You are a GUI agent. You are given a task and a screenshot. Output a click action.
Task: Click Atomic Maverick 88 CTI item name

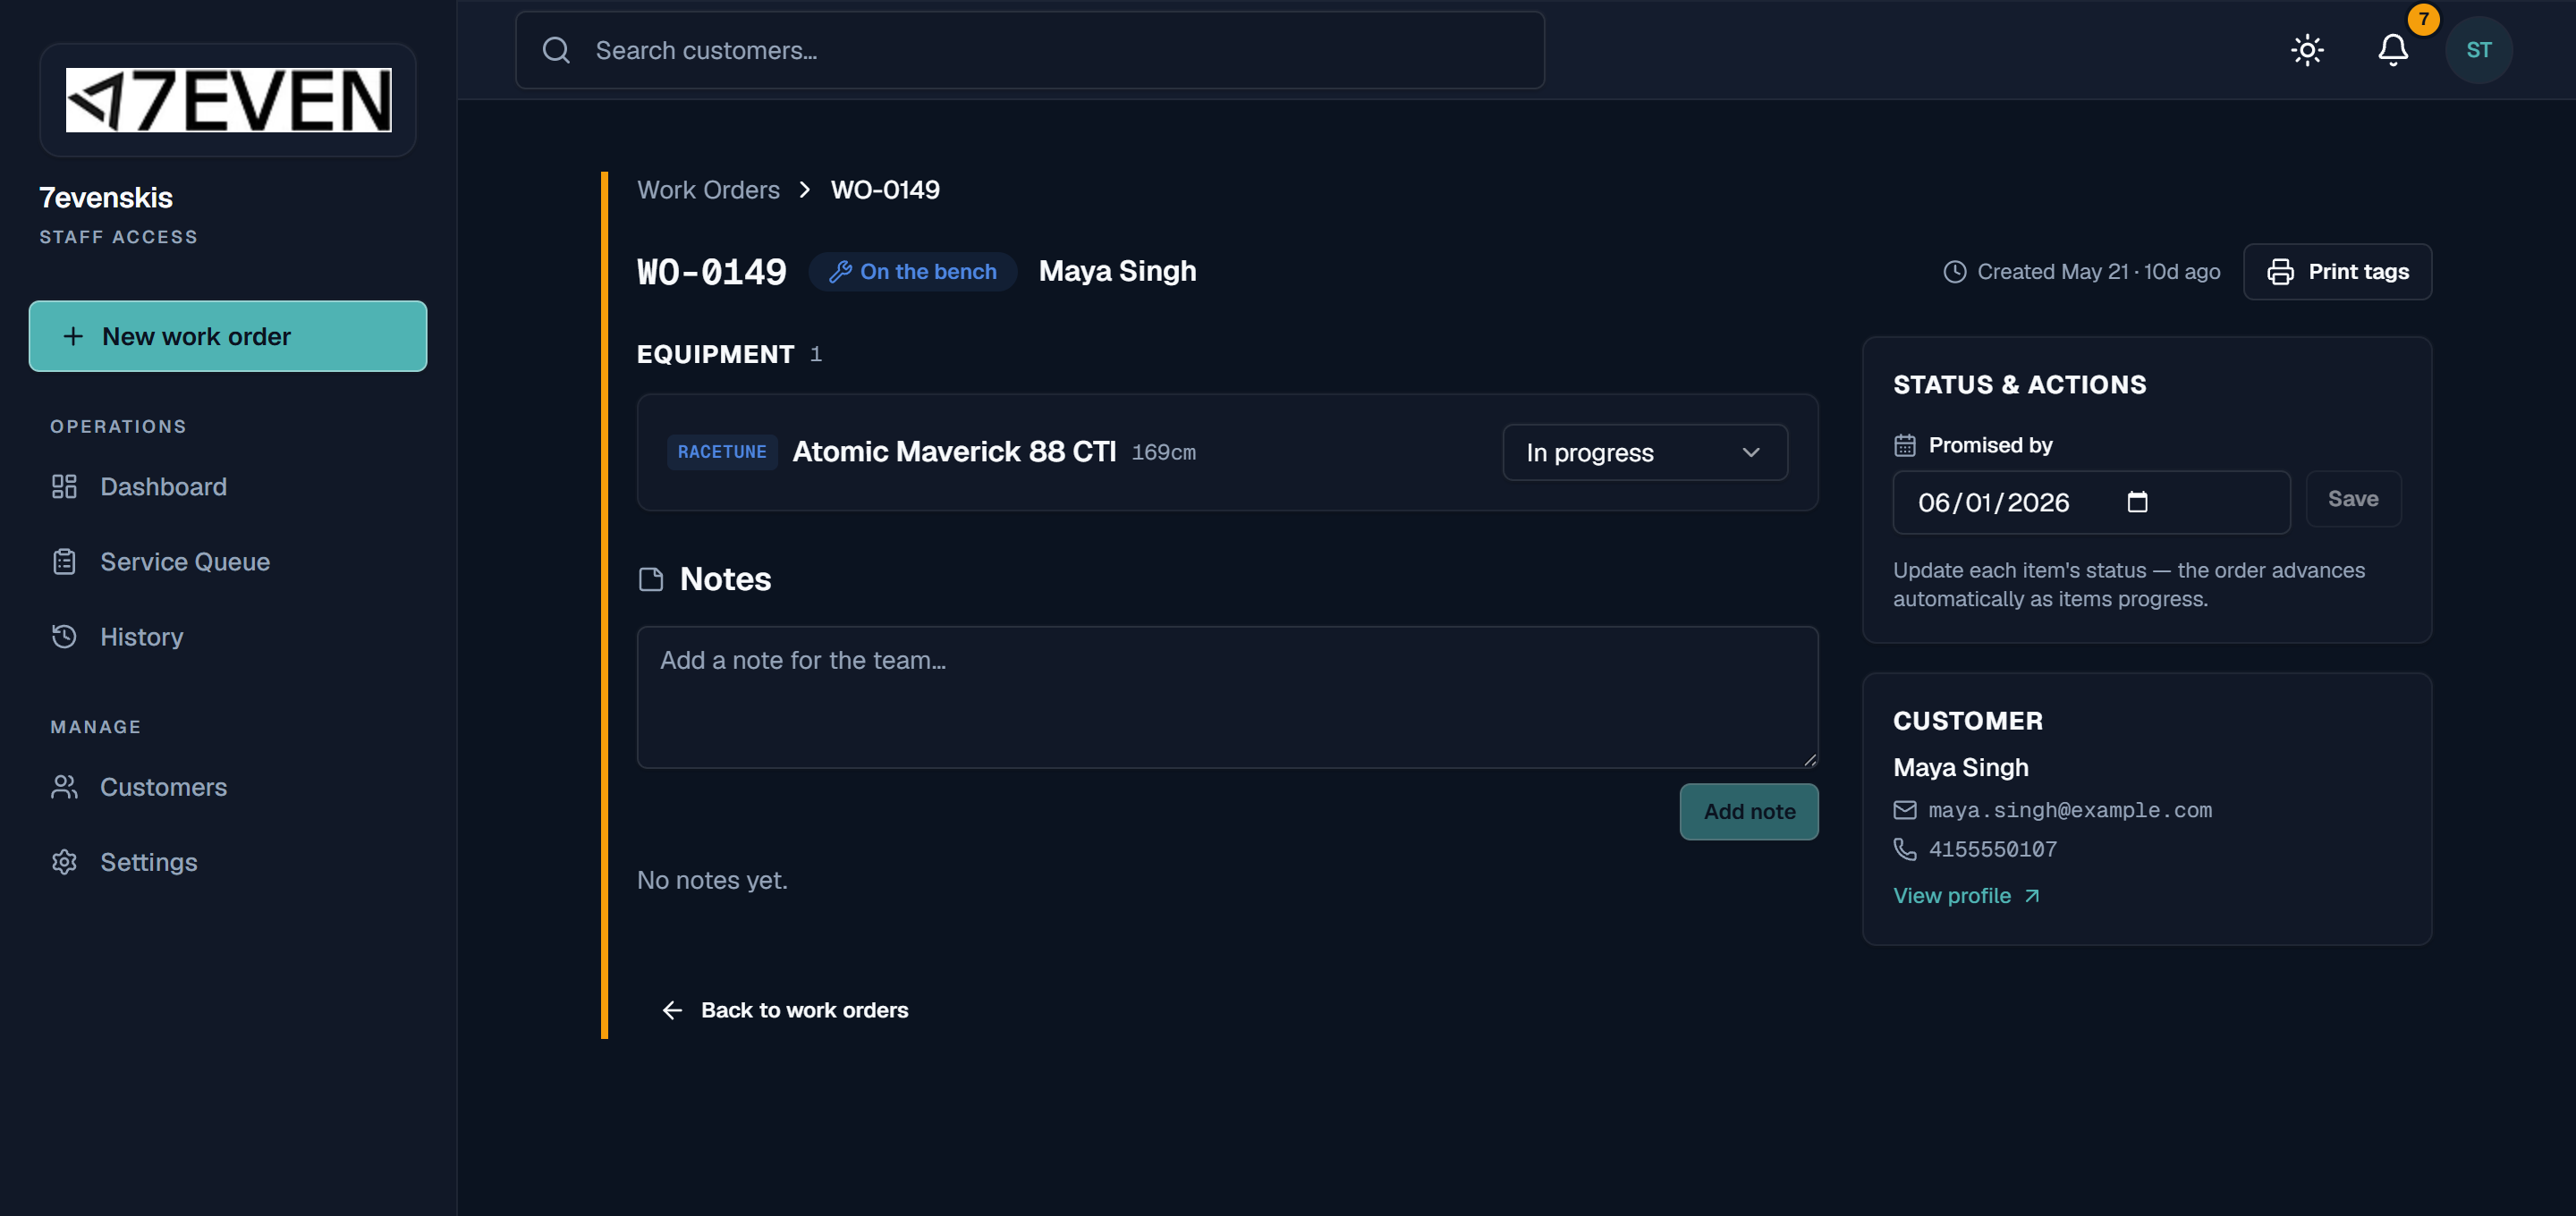click(x=954, y=452)
